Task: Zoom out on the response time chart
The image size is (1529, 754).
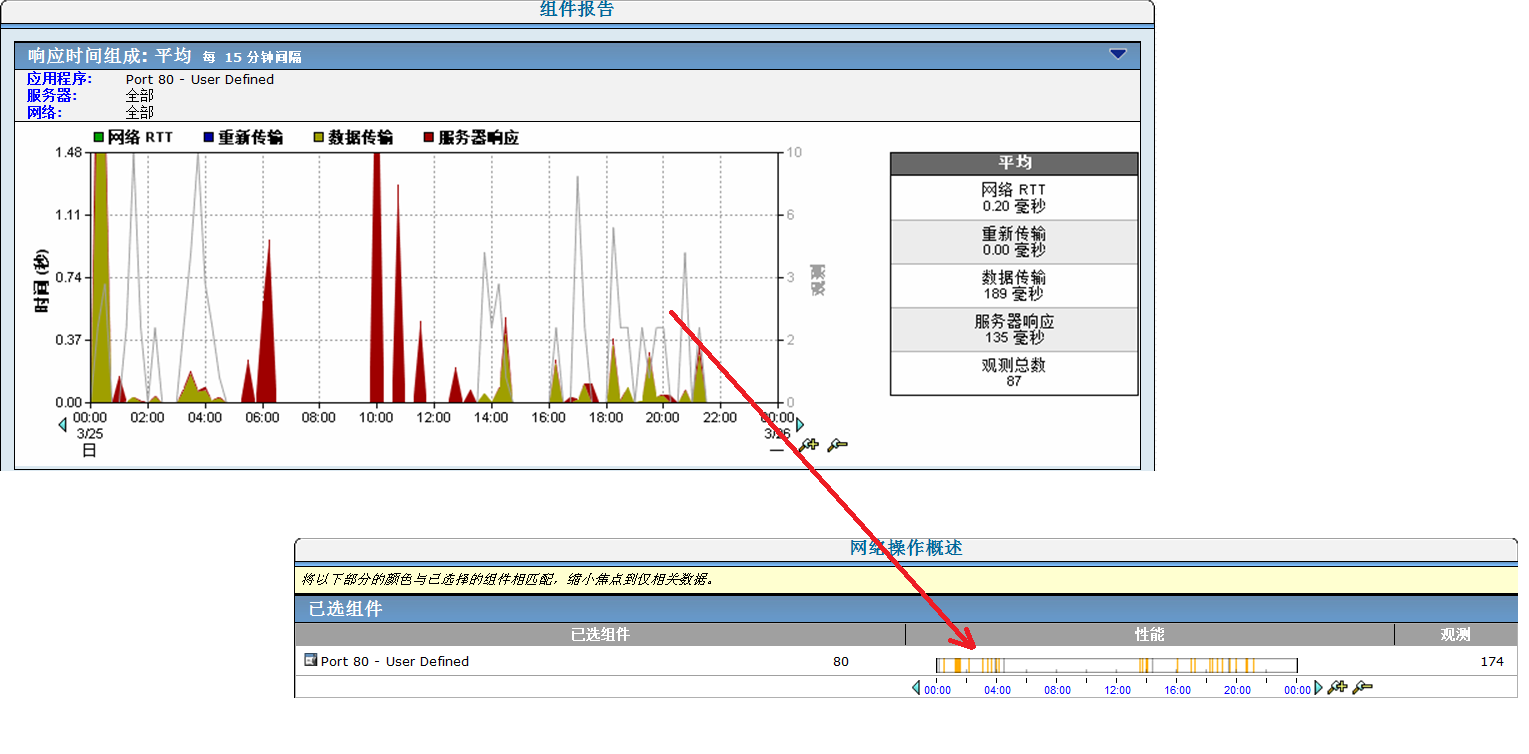Action: pos(837,445)
